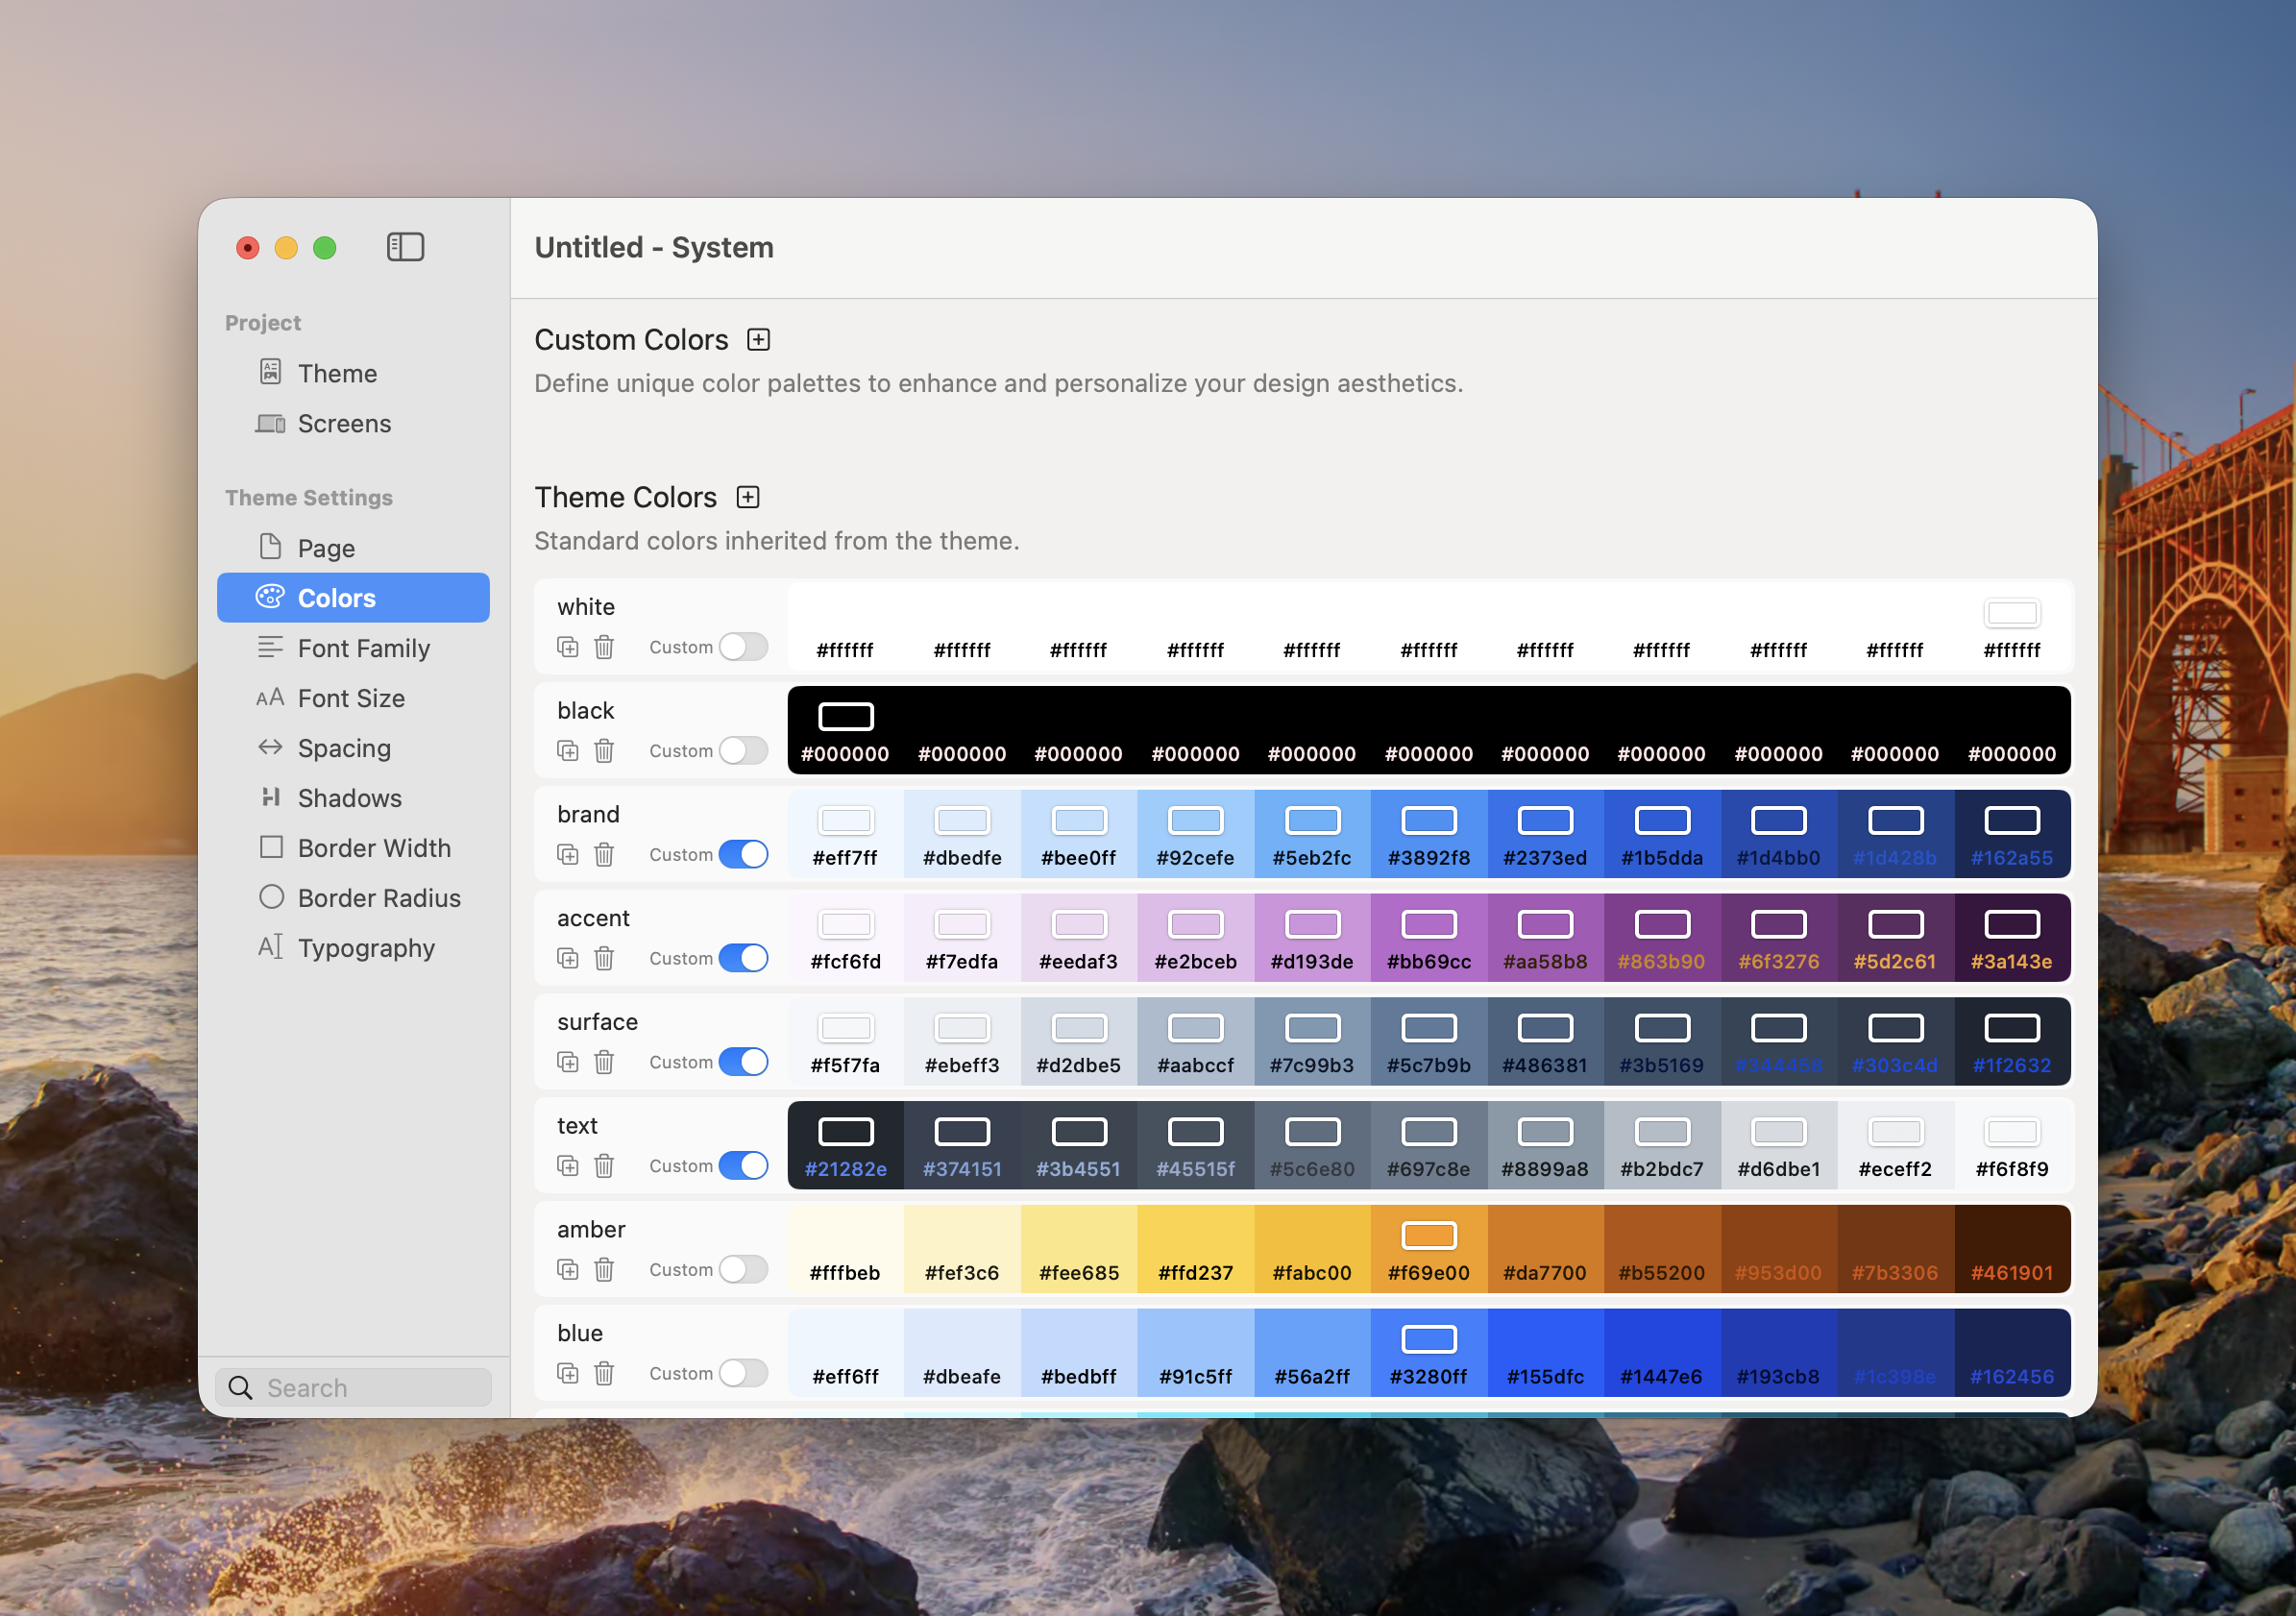Open Border Radius settings
2296x1616 pixels.
tap(354, 899)
